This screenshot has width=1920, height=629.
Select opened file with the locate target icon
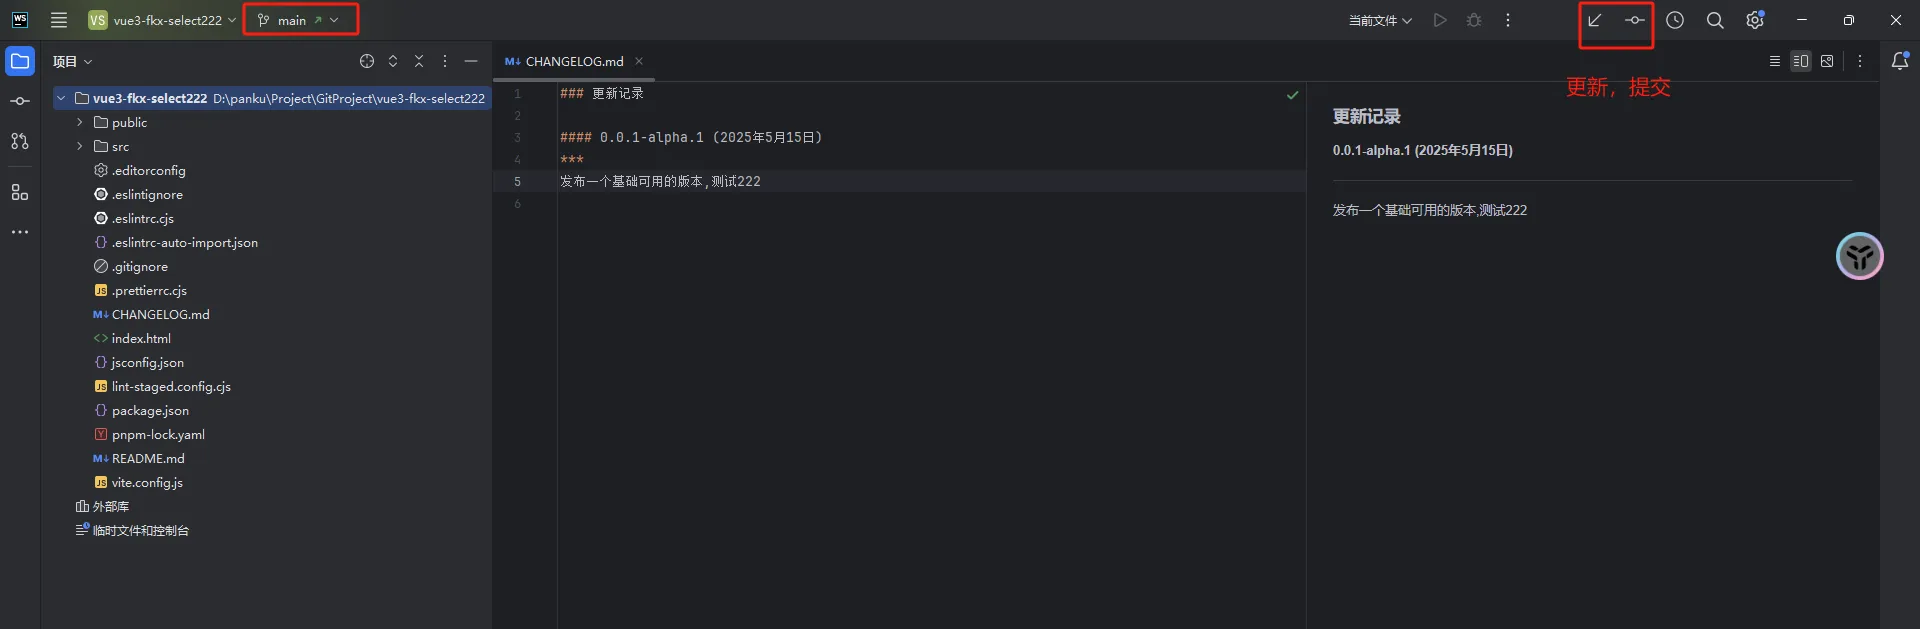pyautogui.click(x=366, y=61)
